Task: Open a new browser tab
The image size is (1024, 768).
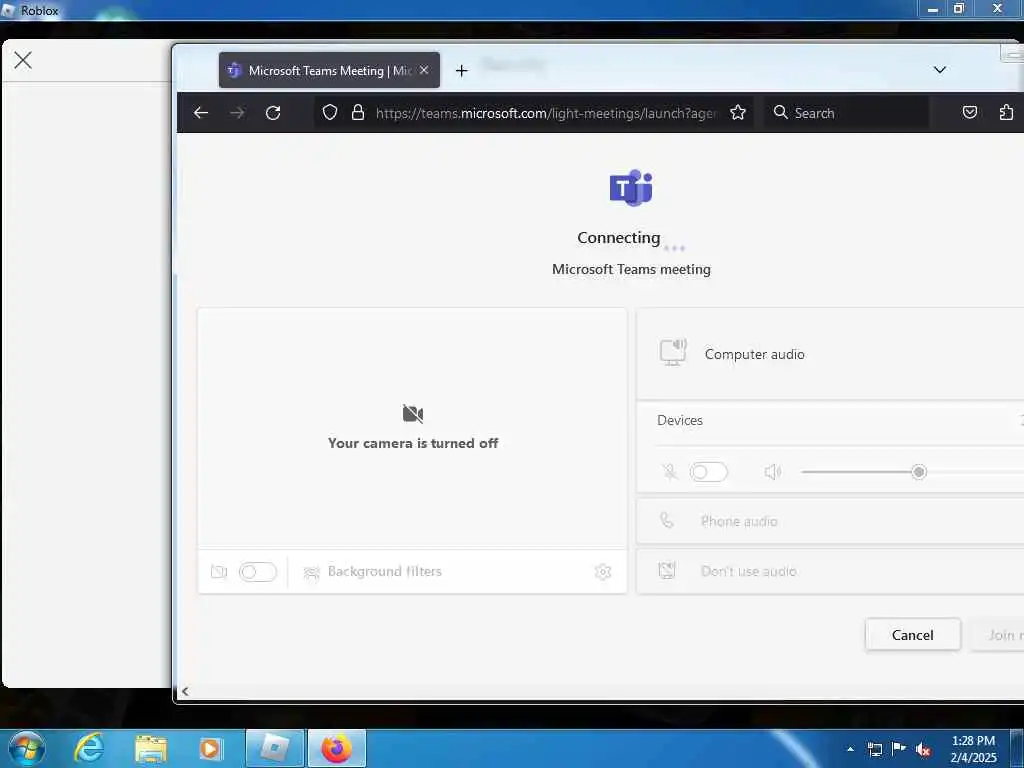Action: pyautogui.click(x=462, y=71)
